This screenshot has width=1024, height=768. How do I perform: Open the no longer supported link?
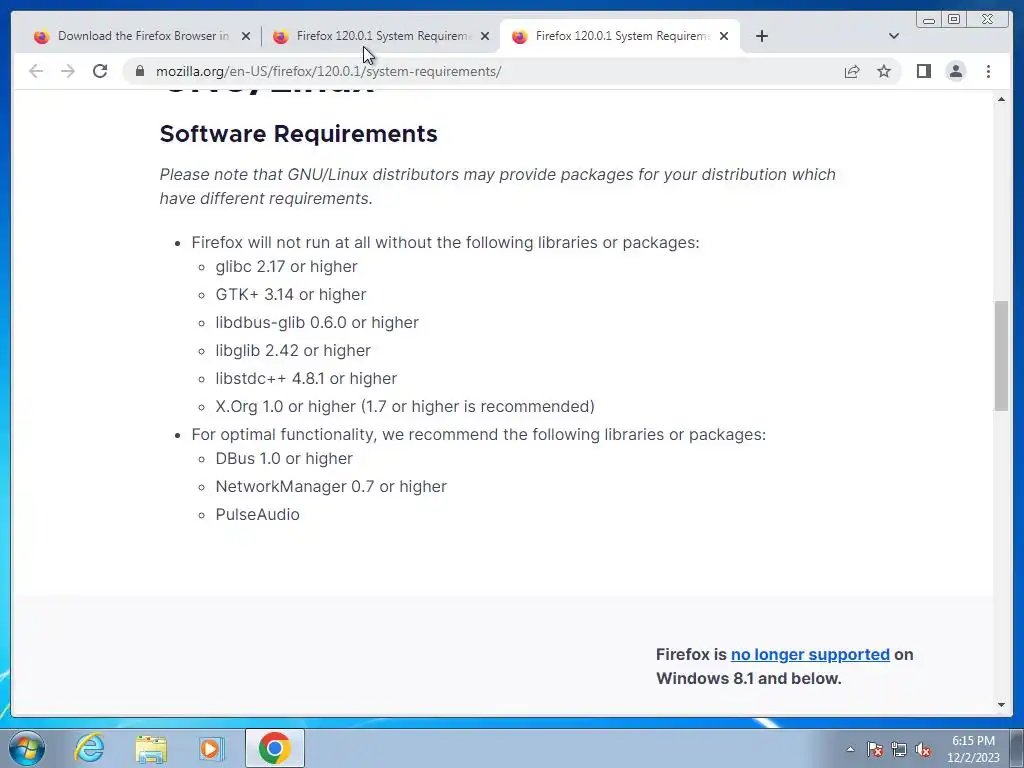click(x=810, y=654)
